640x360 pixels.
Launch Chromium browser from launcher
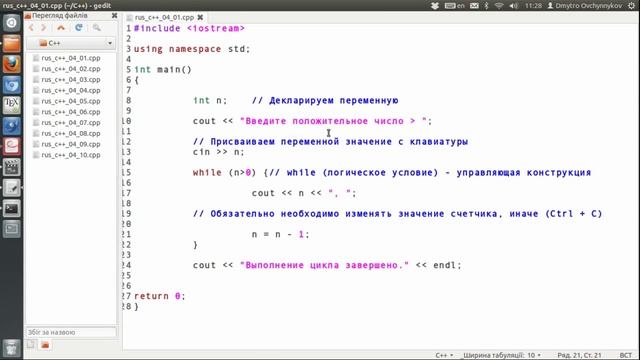(x=11, y=85)
